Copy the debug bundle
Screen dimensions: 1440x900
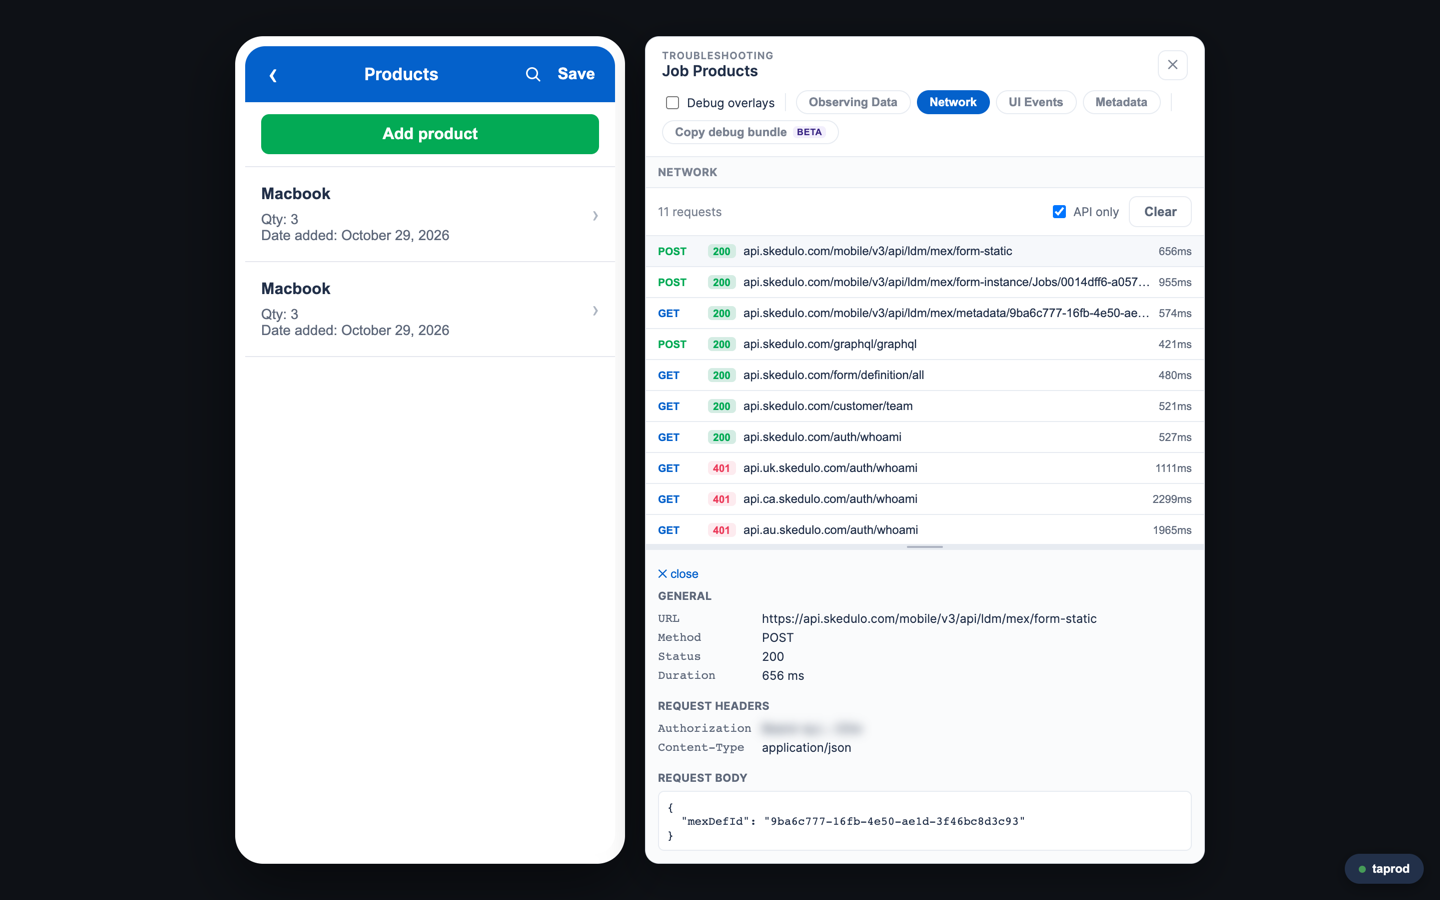[750, 132]
